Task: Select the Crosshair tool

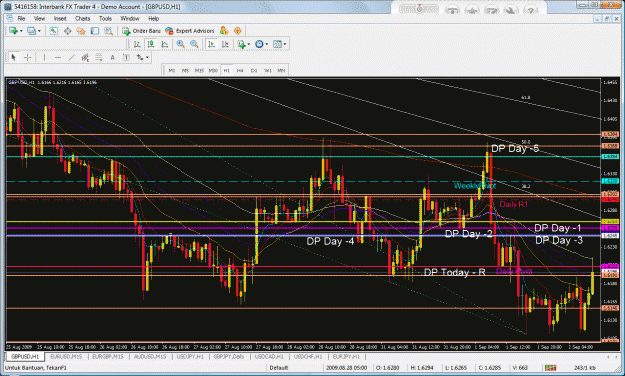Action: pyautogui.click(x=28, y=58)
